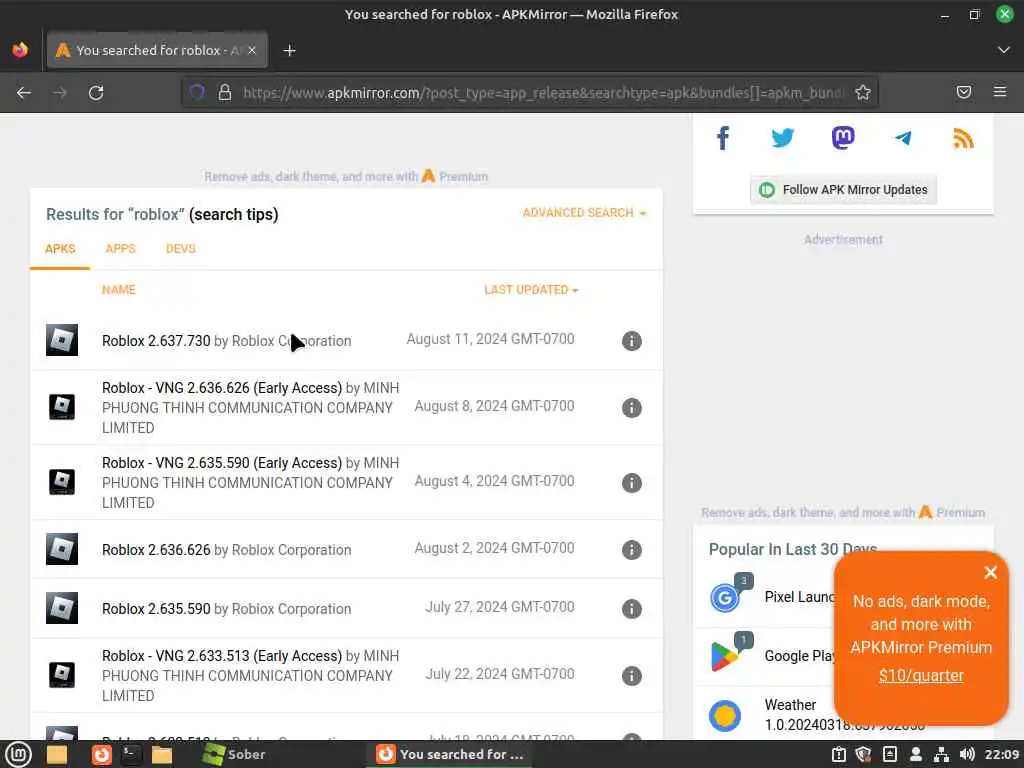Open a new browser tab
Viewport: 1024px width, 768px height.
[289, 50]
